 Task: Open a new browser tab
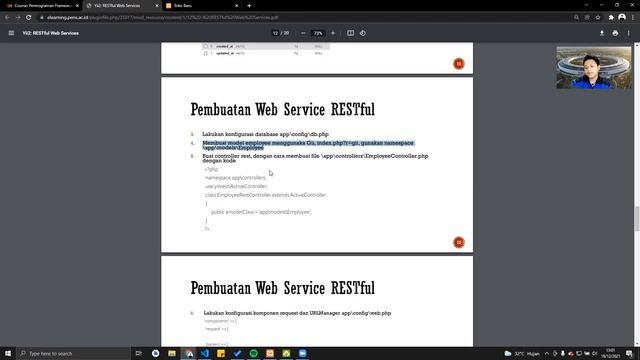(249, 6)
